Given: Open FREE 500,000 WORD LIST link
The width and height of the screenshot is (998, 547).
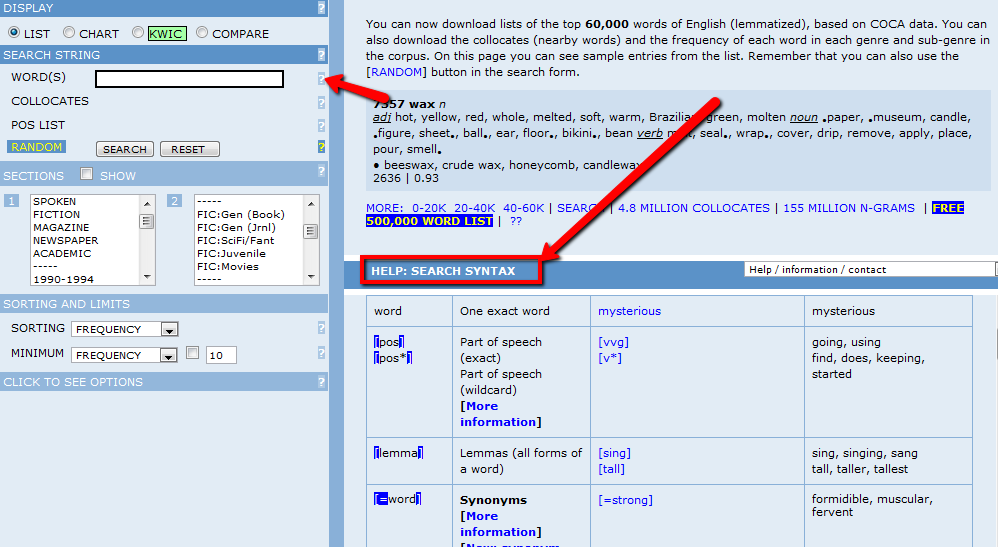Looking at the screenshot, I should tap(430, 221).
